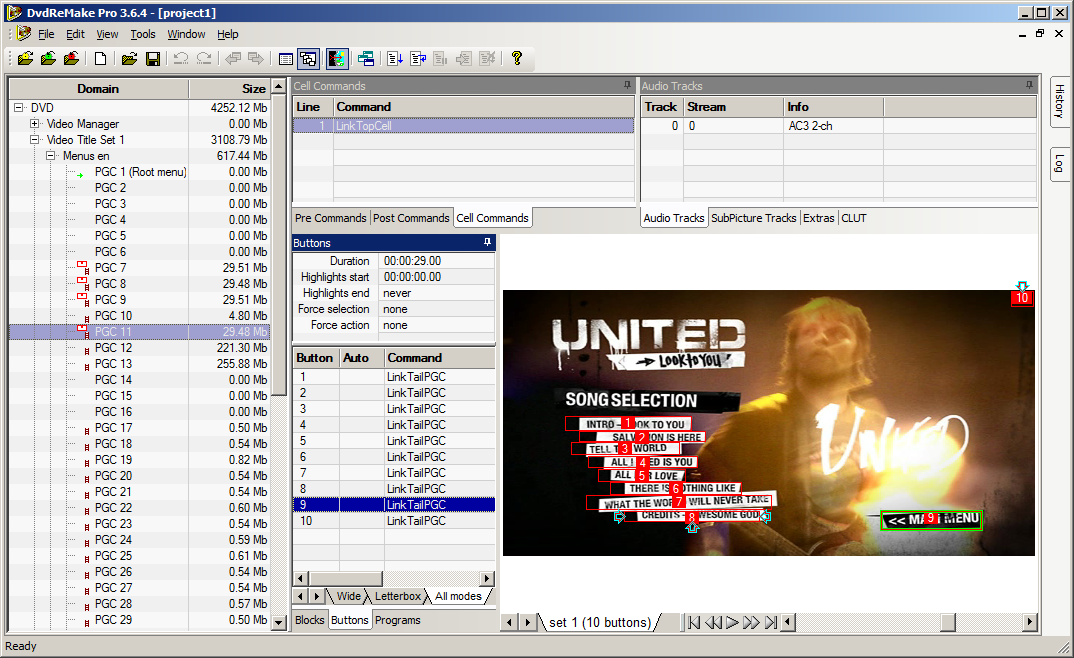
Task: Click the list with blue down-arrow icon
Action: 395,59
